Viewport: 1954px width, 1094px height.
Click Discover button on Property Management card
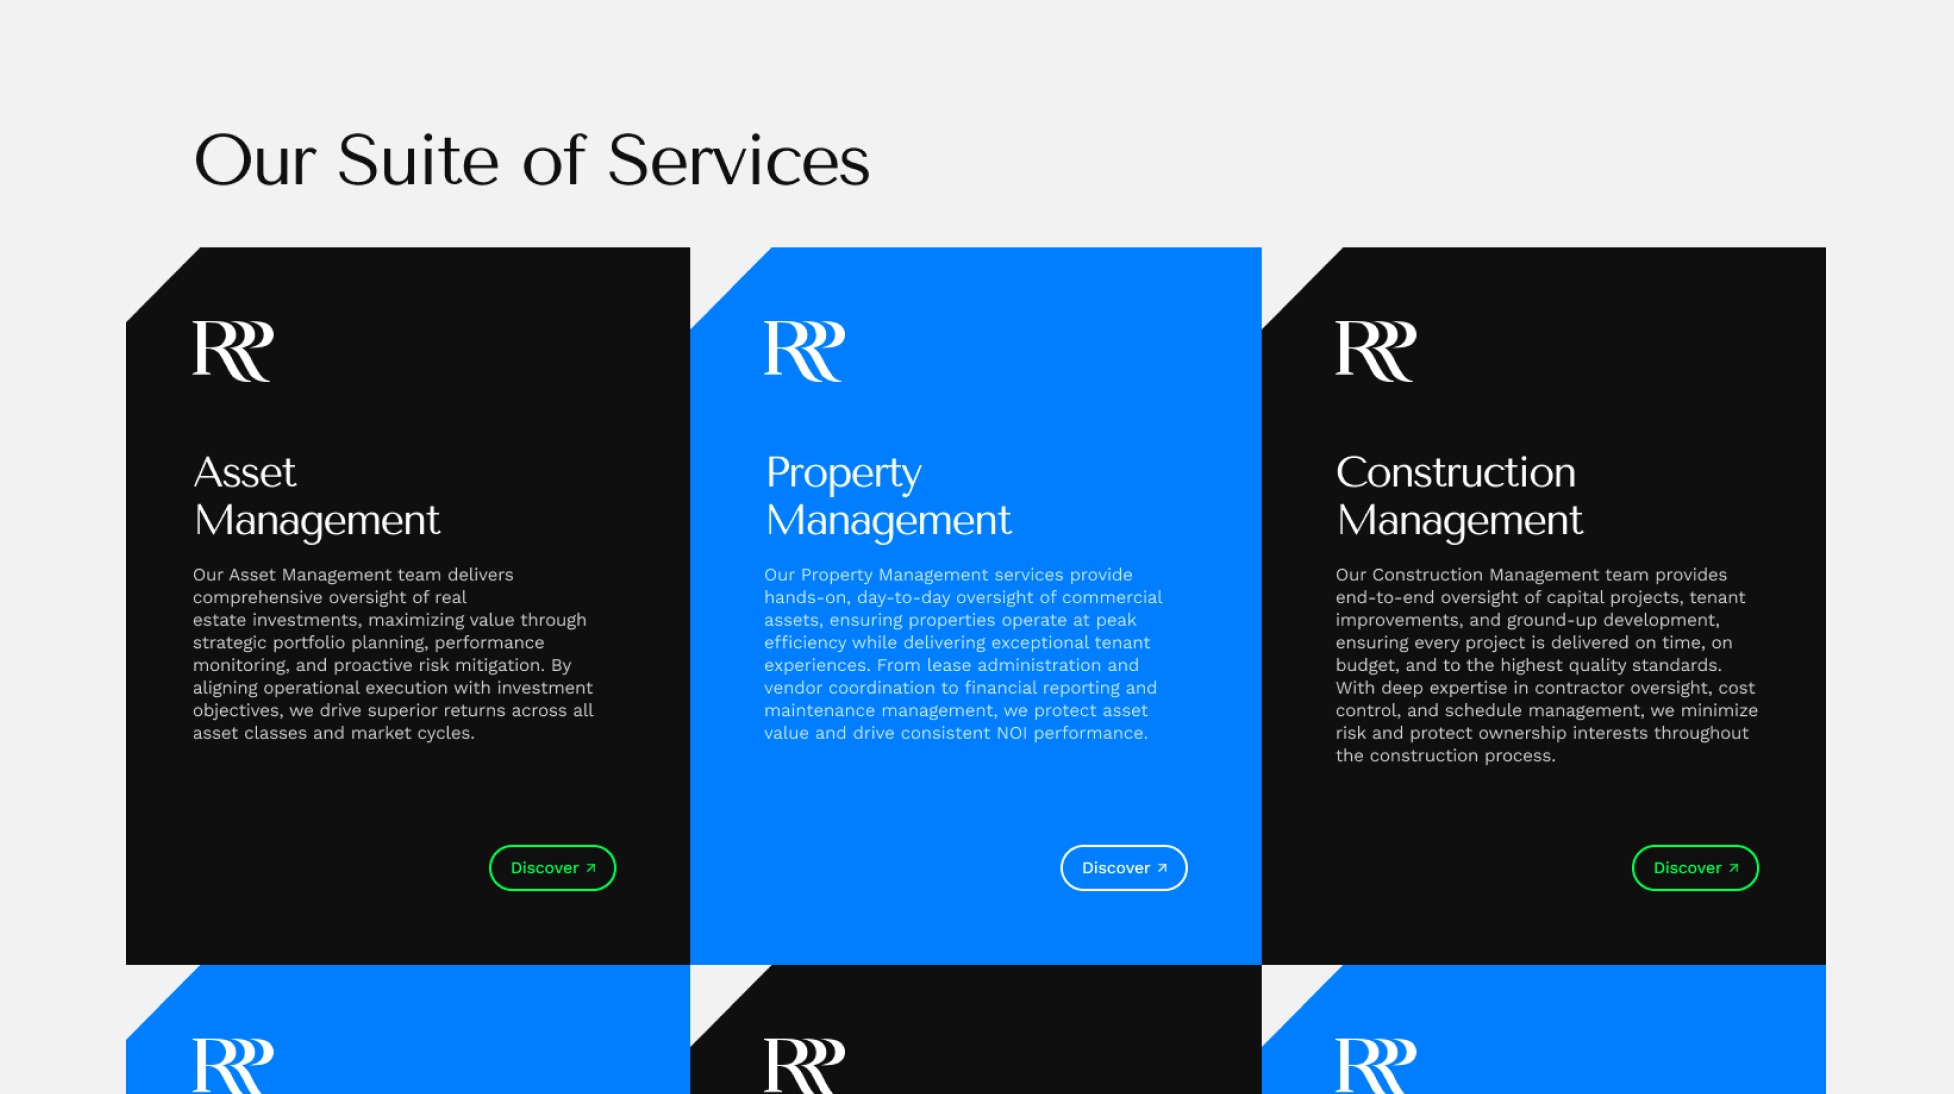pos(1124,868)
